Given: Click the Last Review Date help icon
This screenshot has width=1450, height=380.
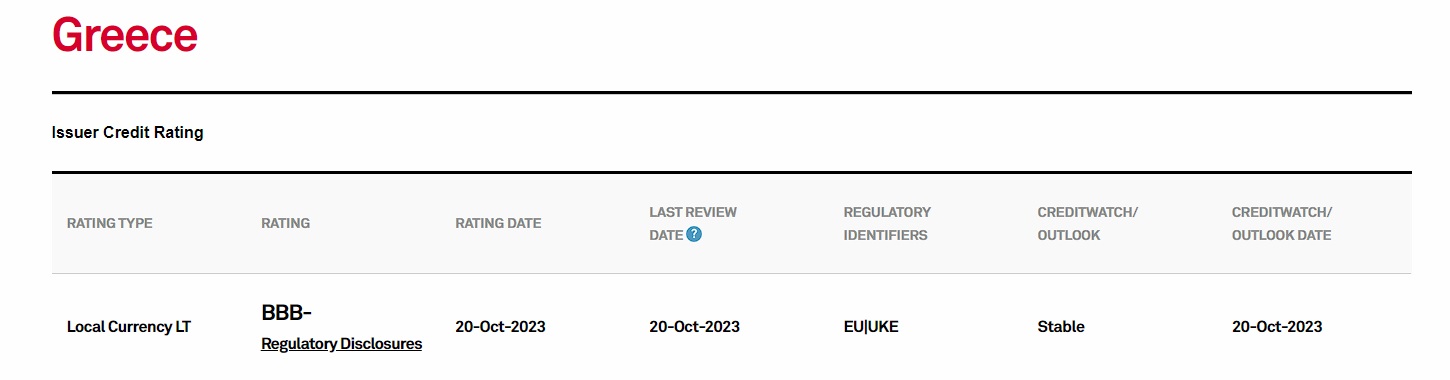Looking at the screenshot, I should (694, 235).
